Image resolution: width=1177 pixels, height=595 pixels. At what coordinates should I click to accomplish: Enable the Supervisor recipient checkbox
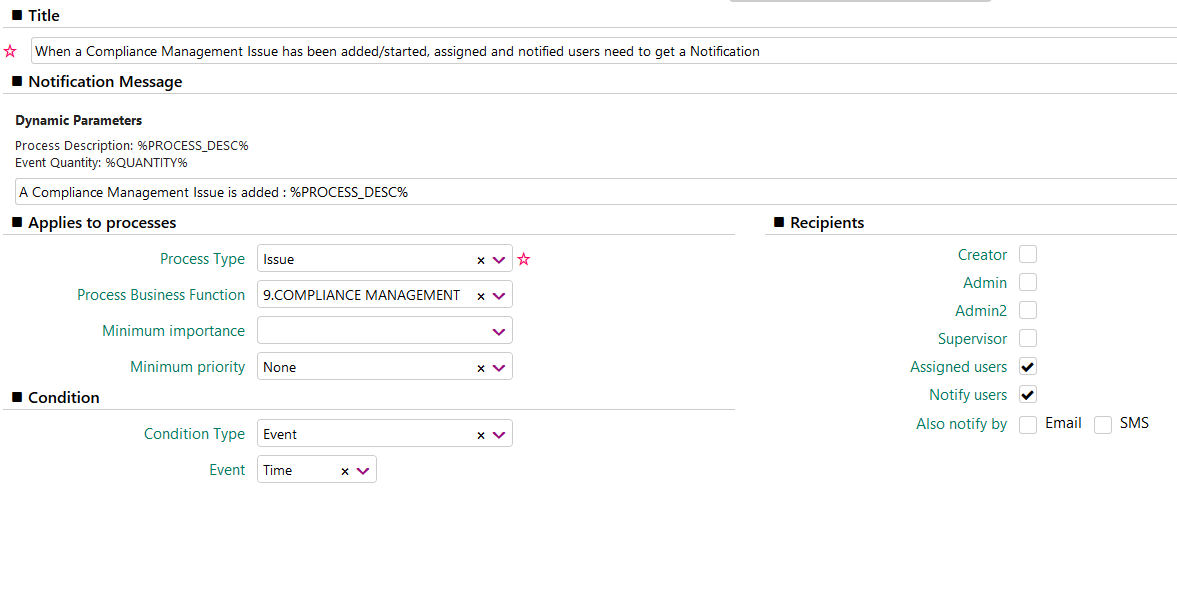click(1028, 338)
